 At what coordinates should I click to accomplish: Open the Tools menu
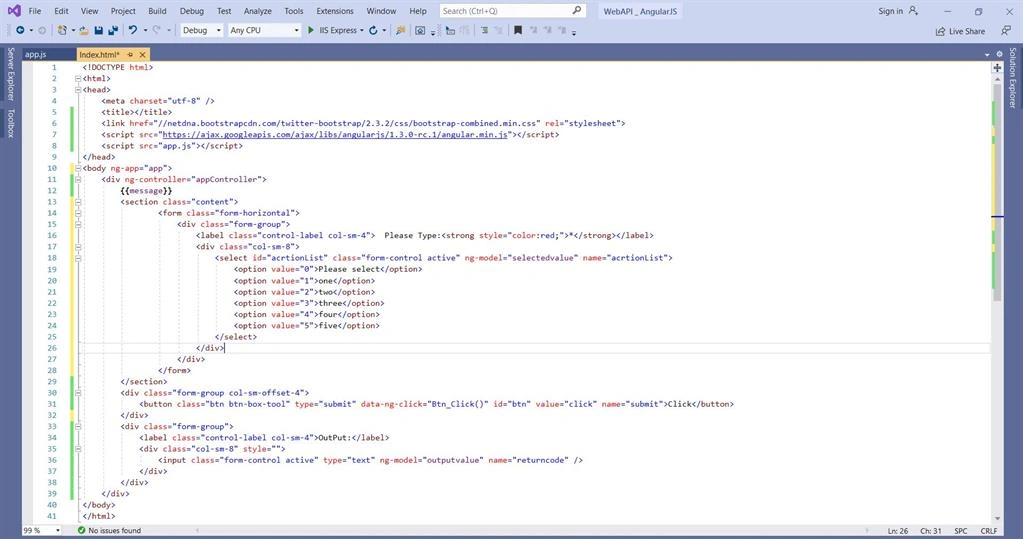294,11
